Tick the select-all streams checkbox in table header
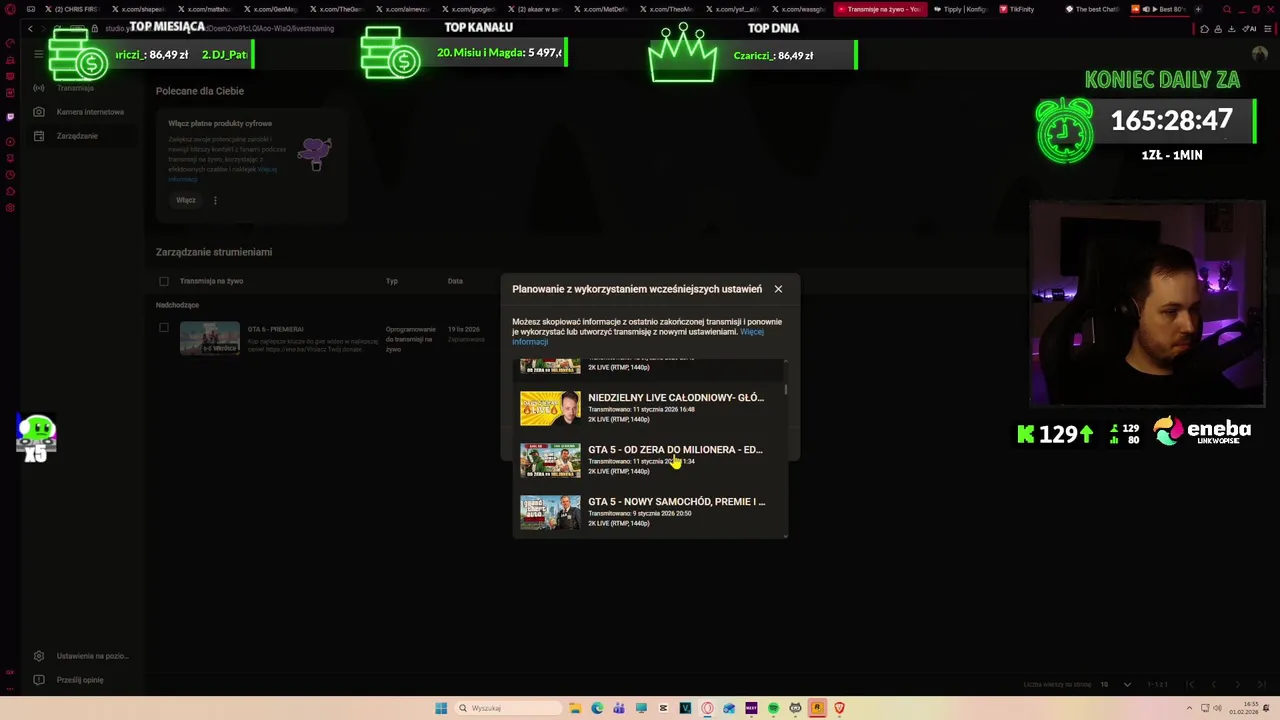The height and width of the screenshot is (720, 1280). [164, 281]
